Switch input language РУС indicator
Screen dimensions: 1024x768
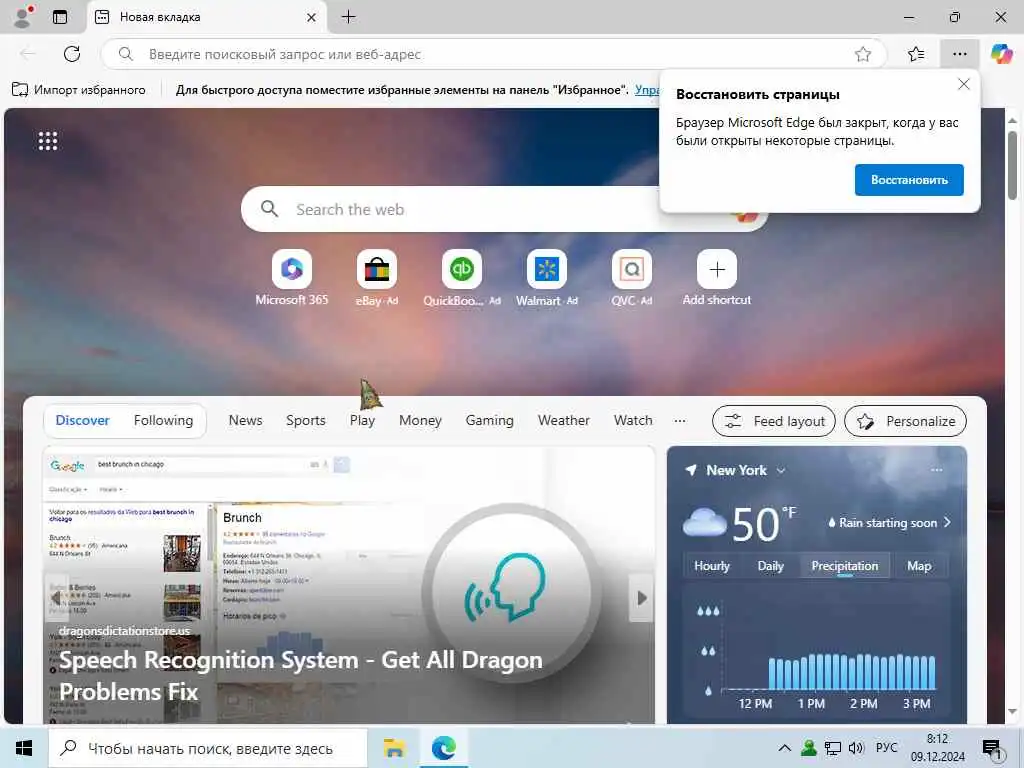click(x=886, y=748)
